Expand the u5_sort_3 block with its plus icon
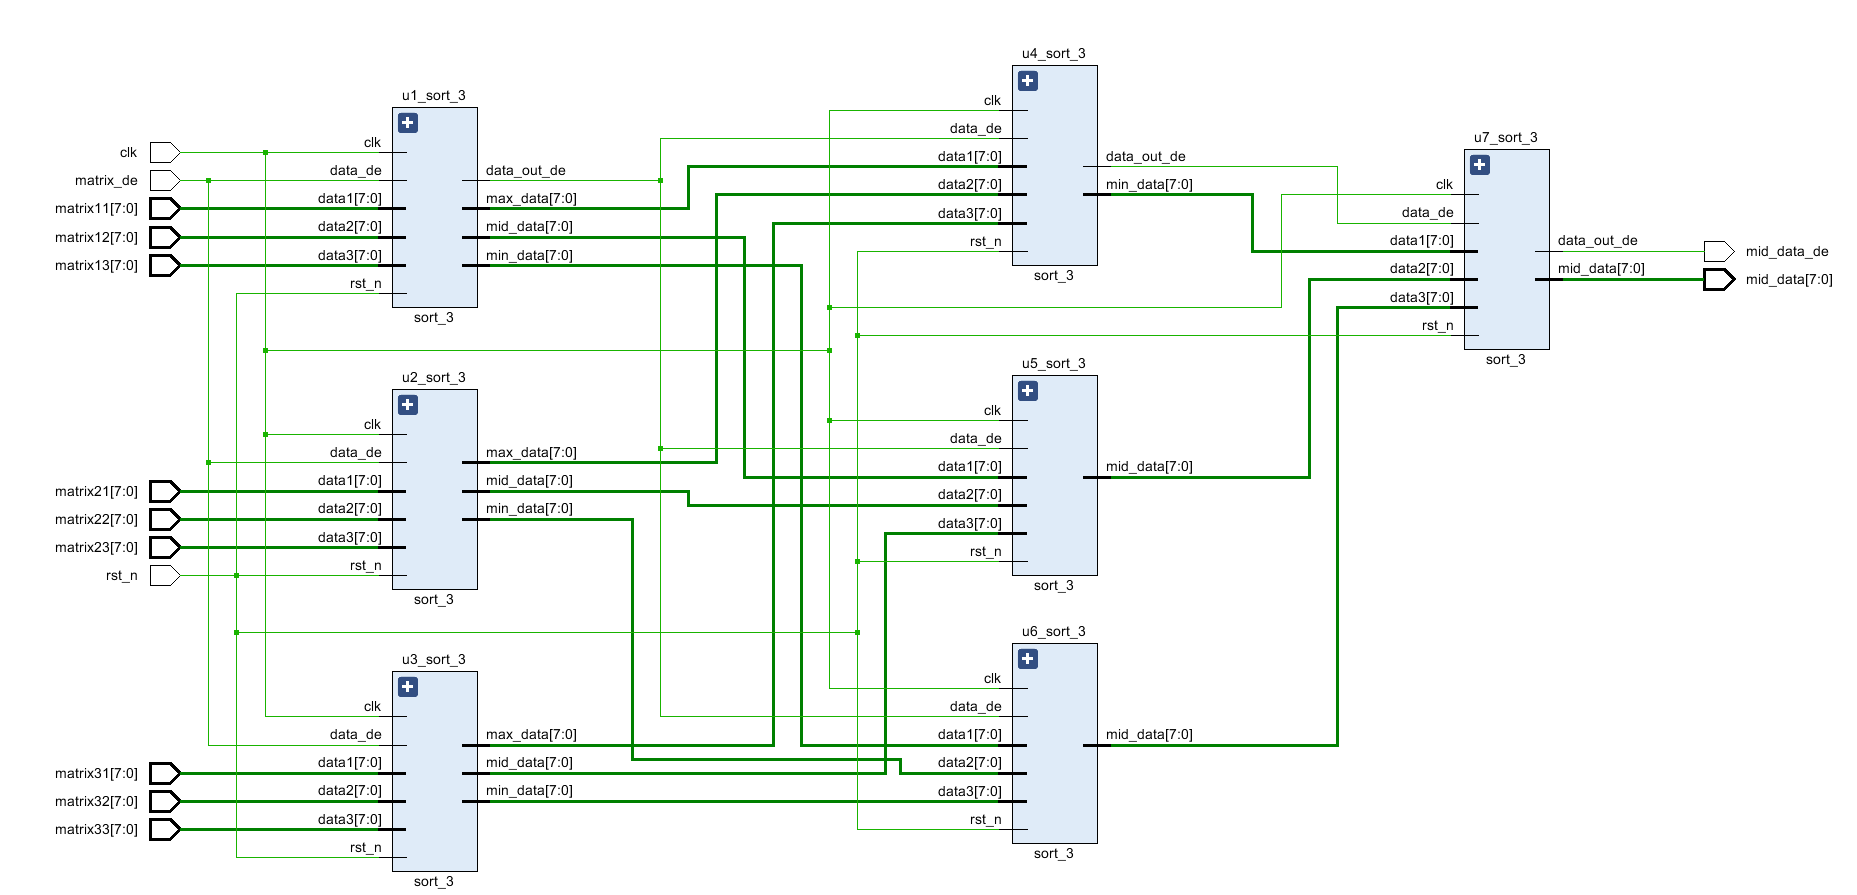 [x=1028, y=391]
